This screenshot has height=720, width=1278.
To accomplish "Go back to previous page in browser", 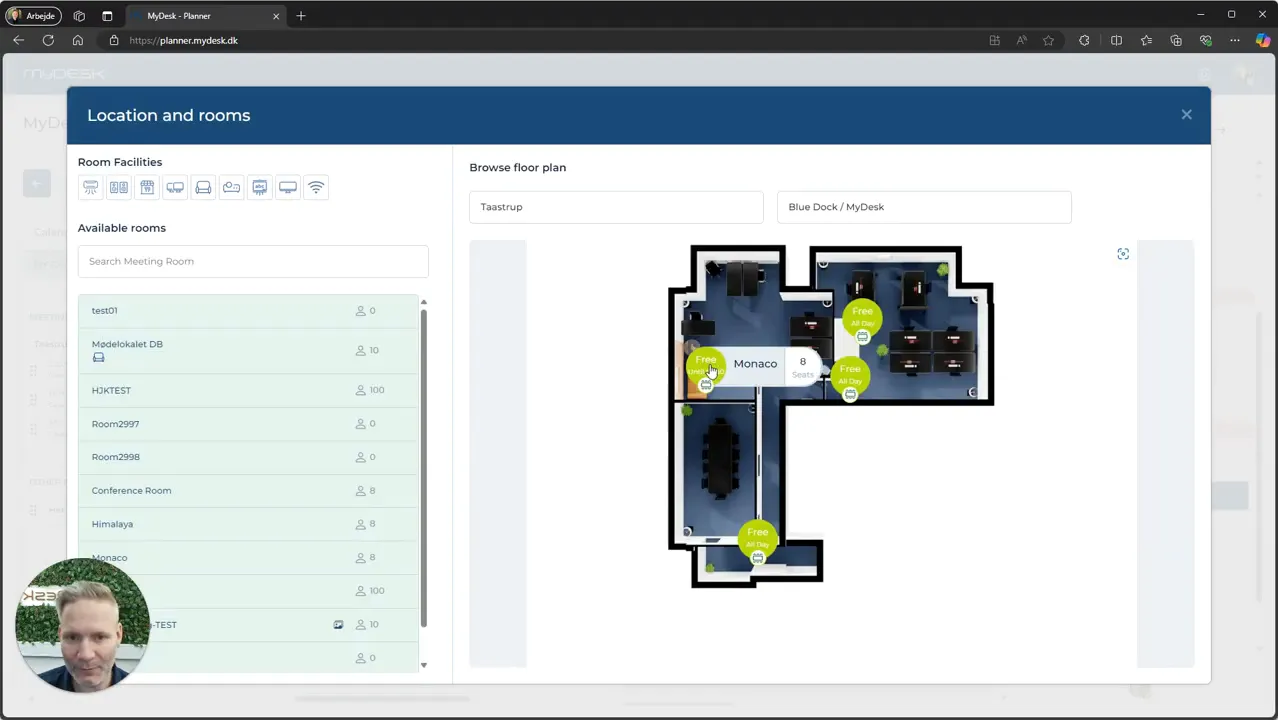I will 18,40.
